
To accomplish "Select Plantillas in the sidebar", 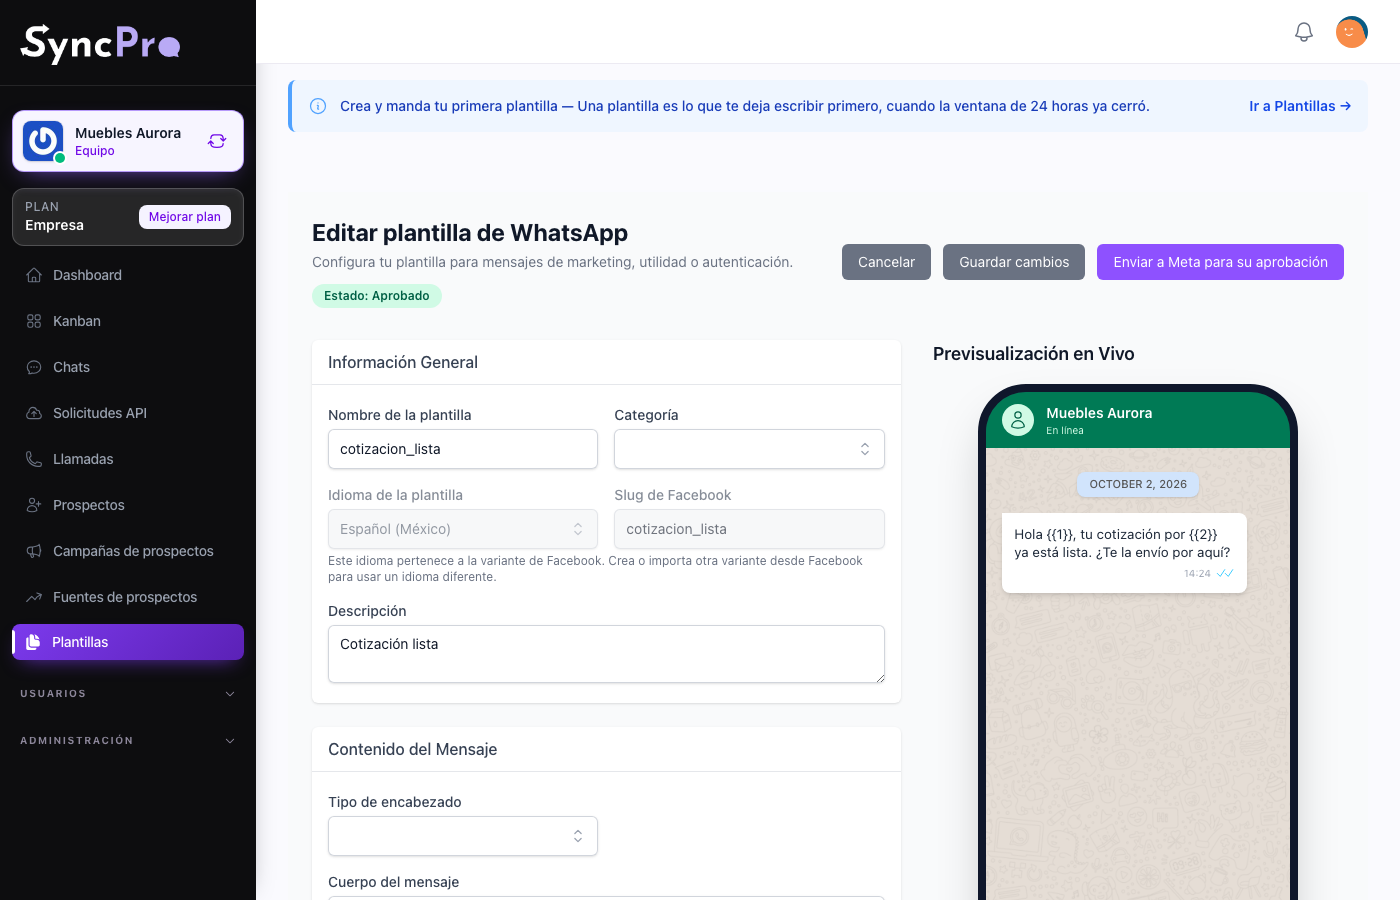I will point(128,642).
